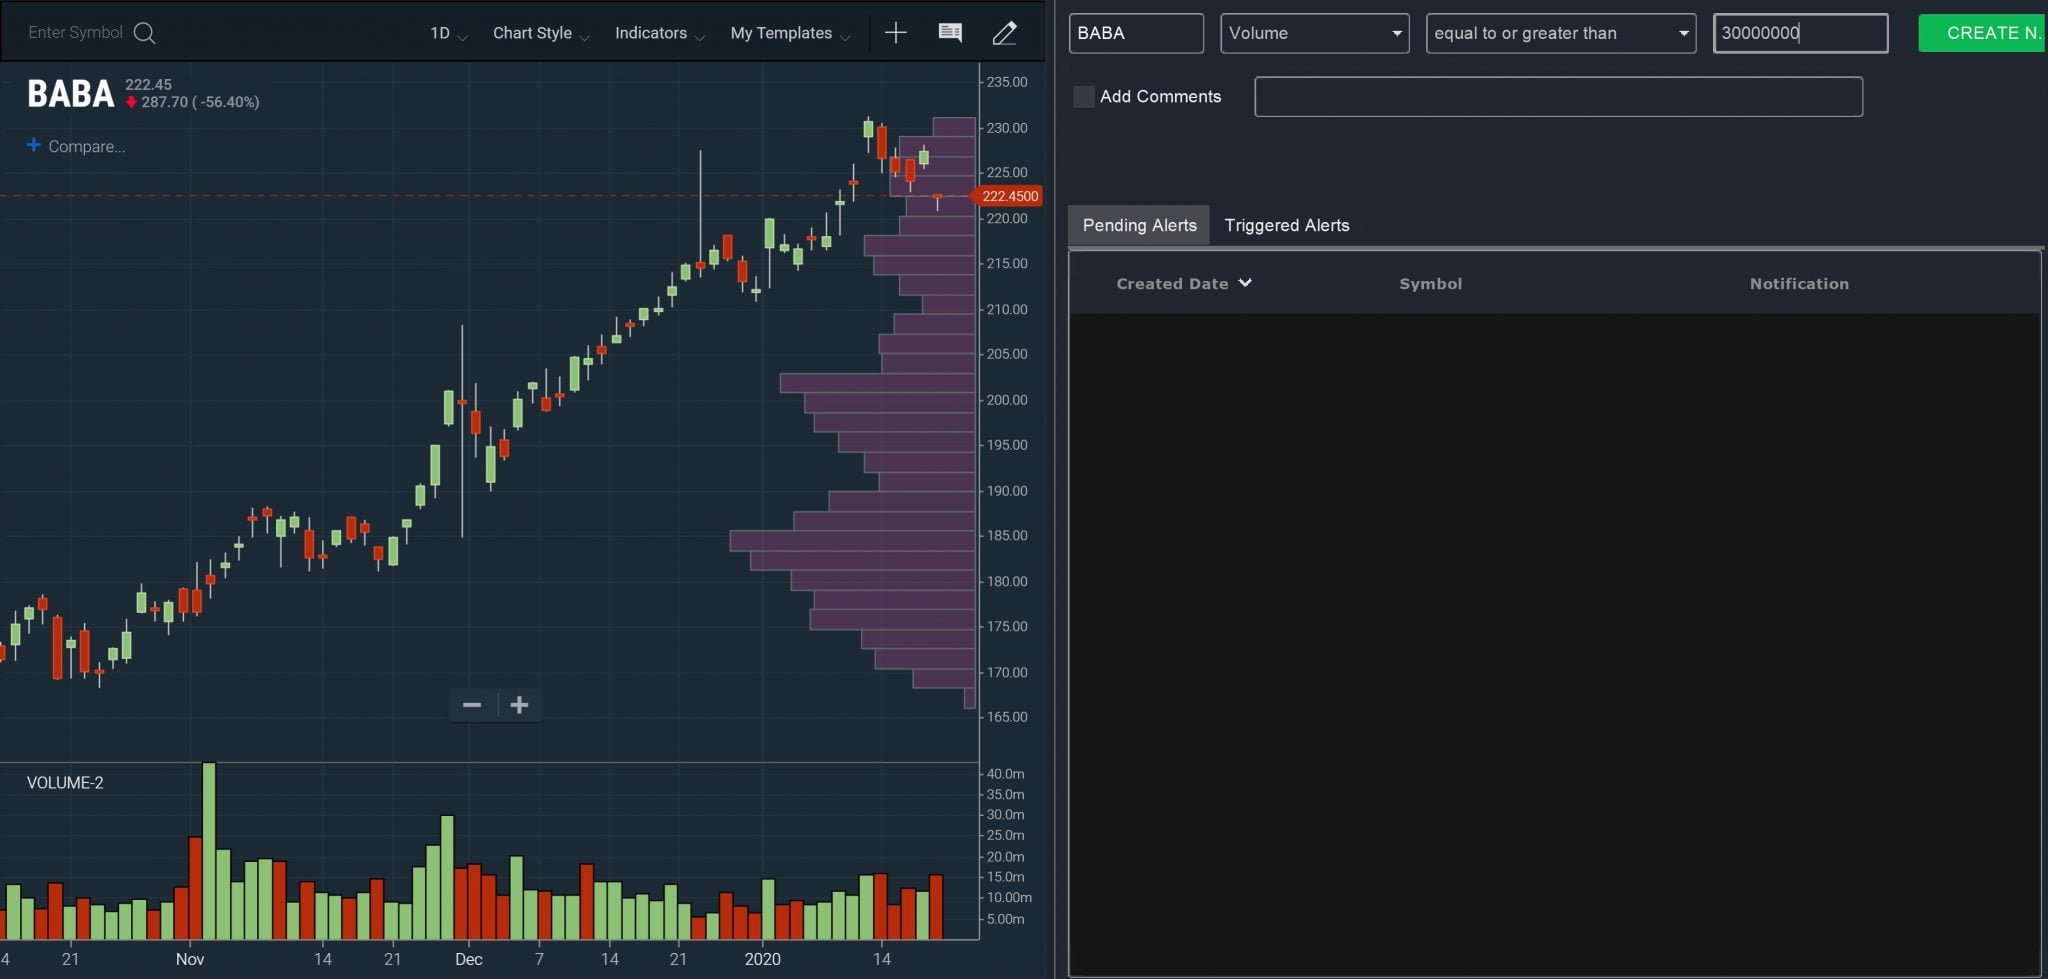Switch to the Triggered Alerts tab
2048x979 pixels.
pyautogui.click(x=1286, y=225)
